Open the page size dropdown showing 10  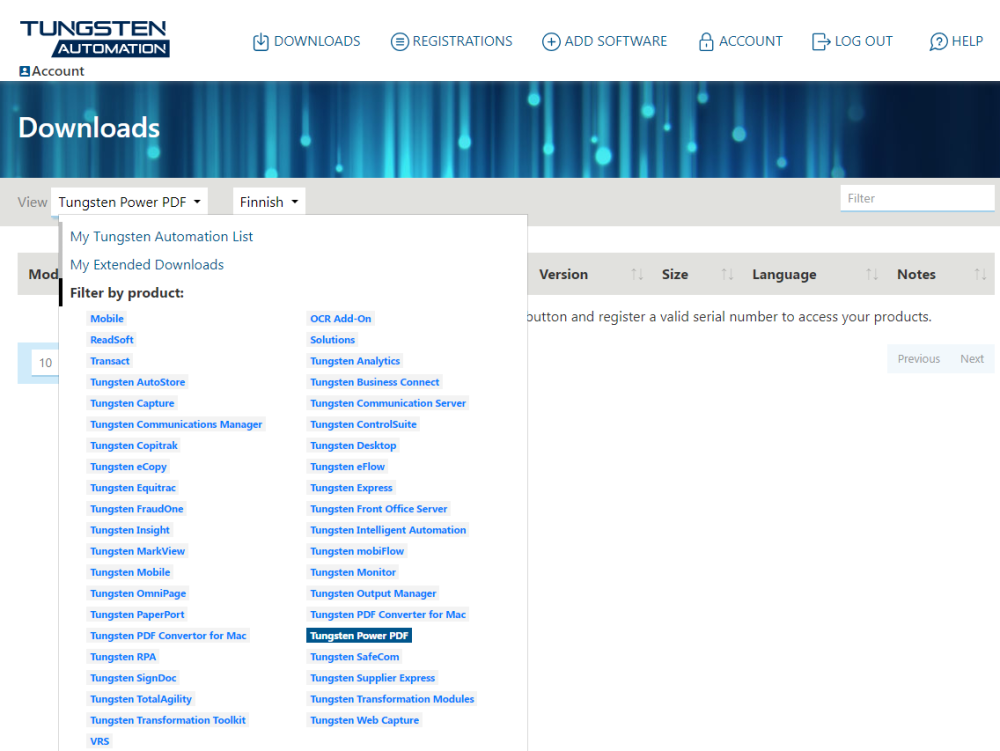pyautogui.click(x=45, y=363)
